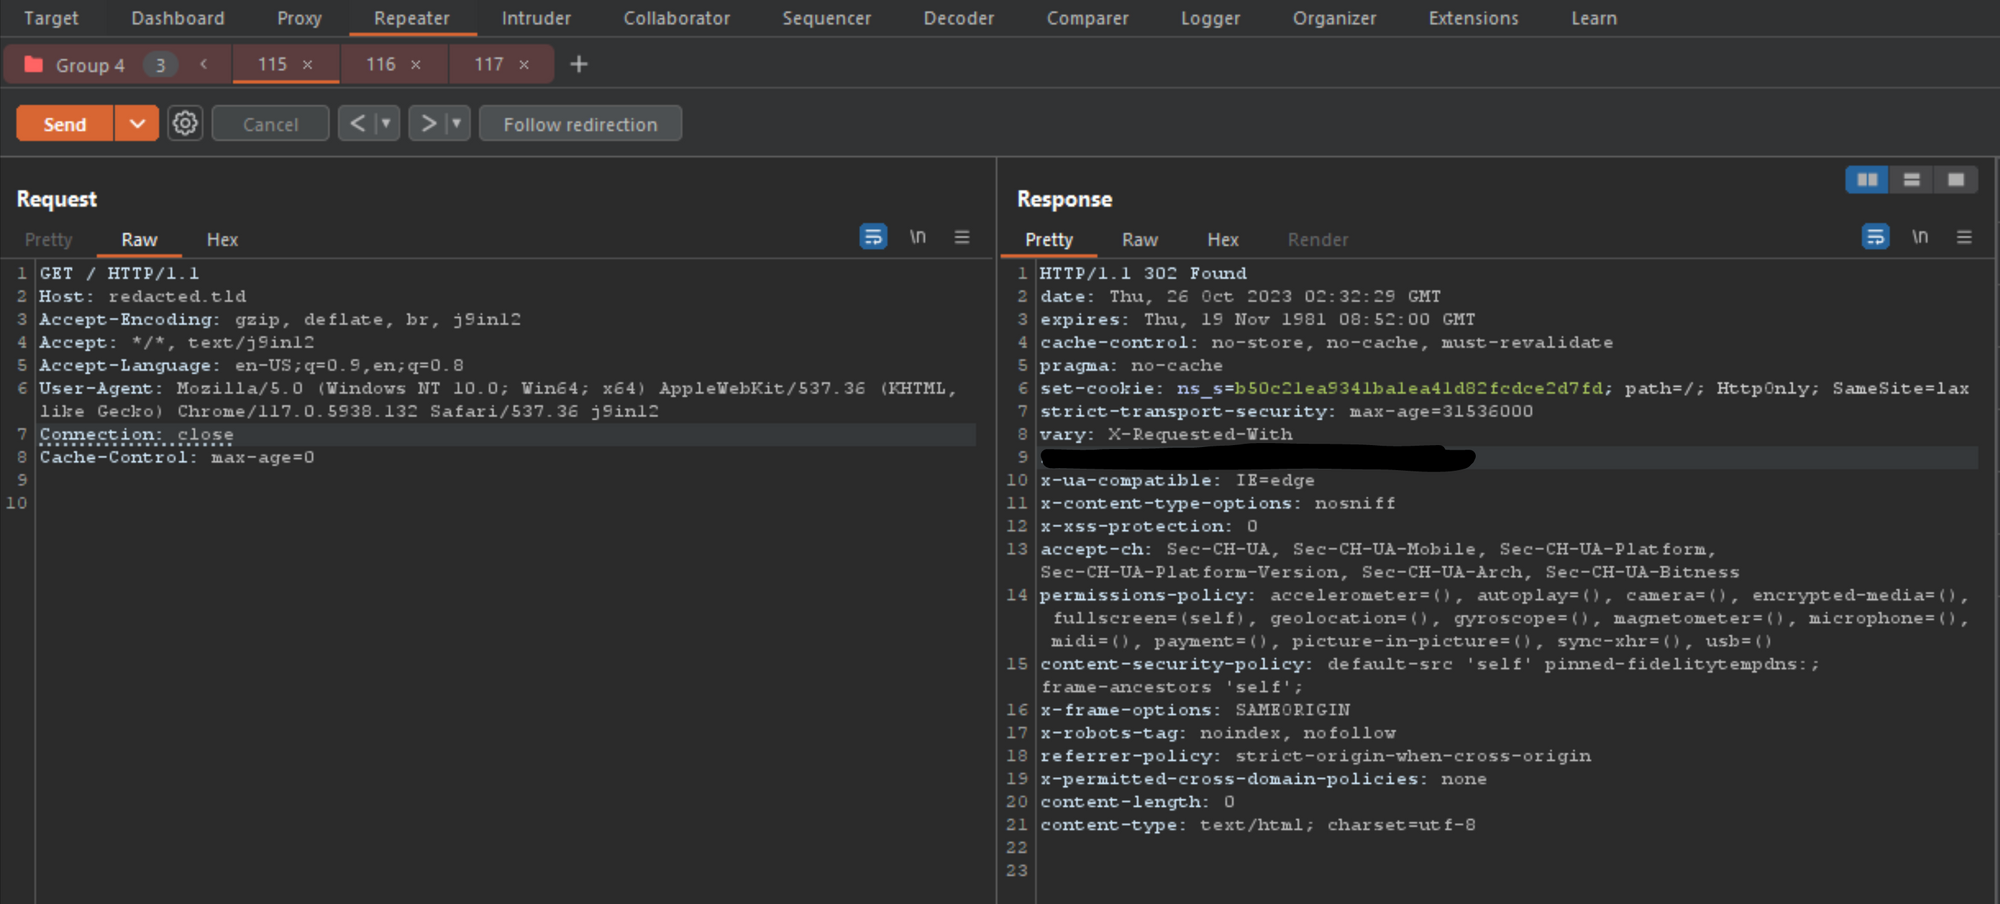Open the Comparer tab
Viewport: 2000px width, 904px height.
[x=1088, y=18]
